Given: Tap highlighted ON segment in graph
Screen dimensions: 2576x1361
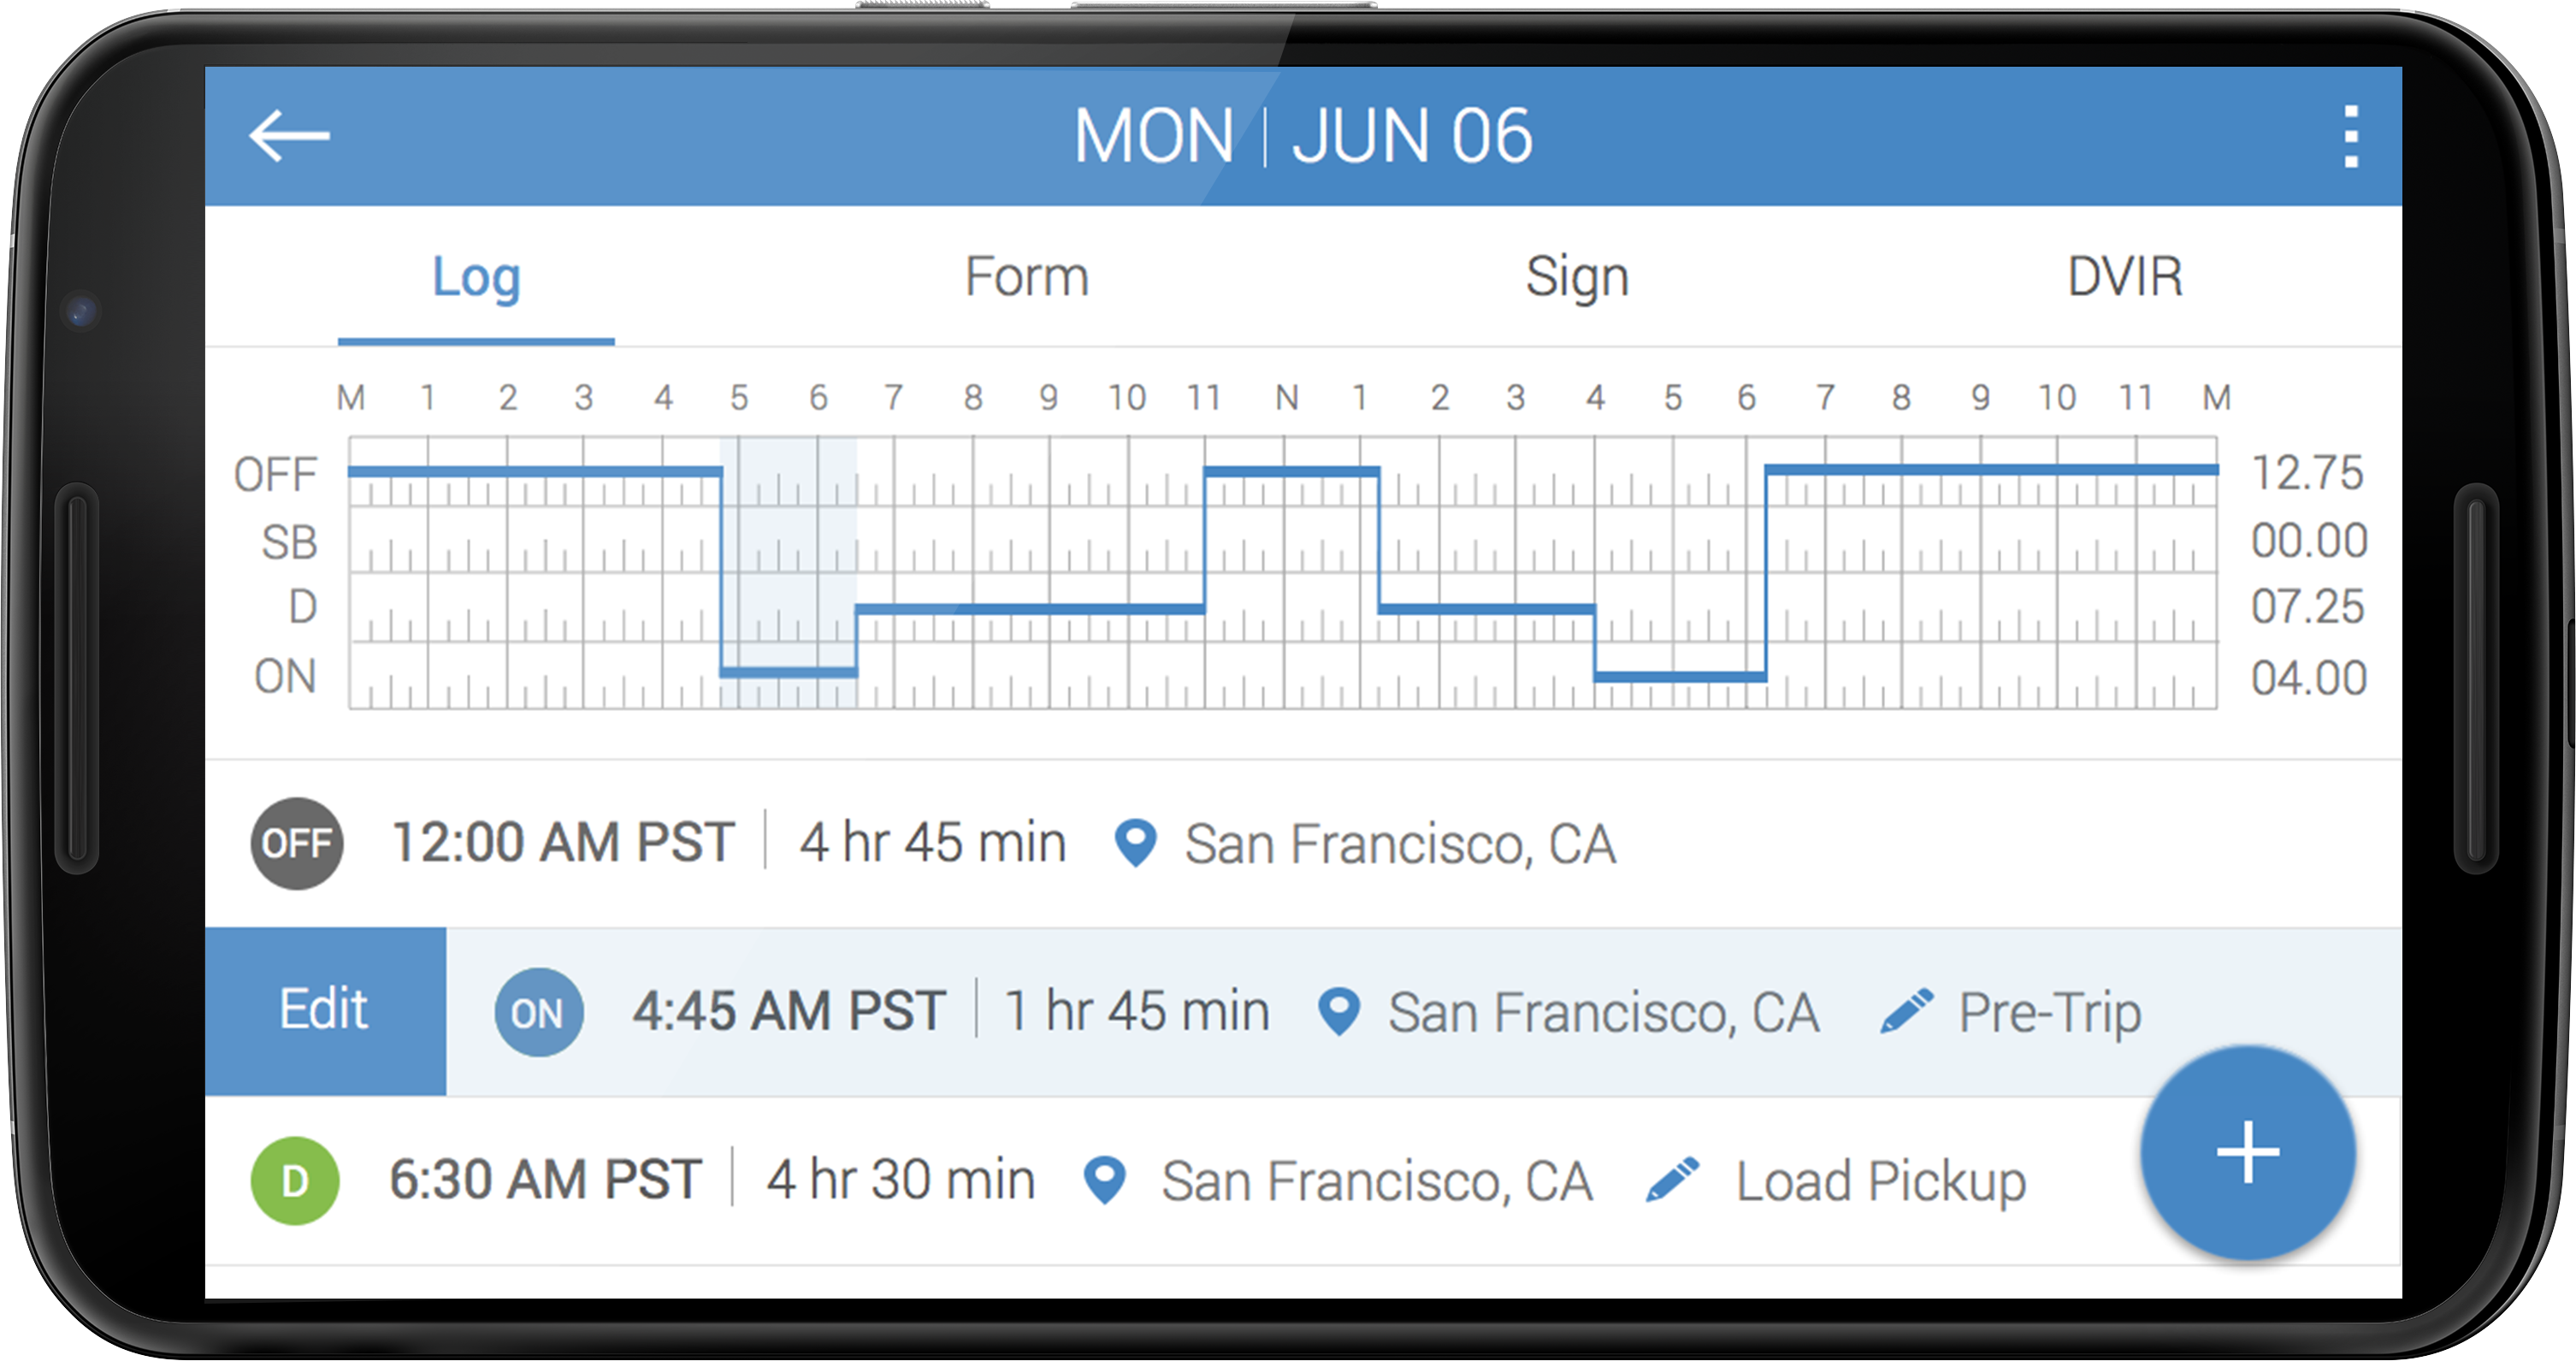Looking at the screenshot, I should click(x=788, y=573).
